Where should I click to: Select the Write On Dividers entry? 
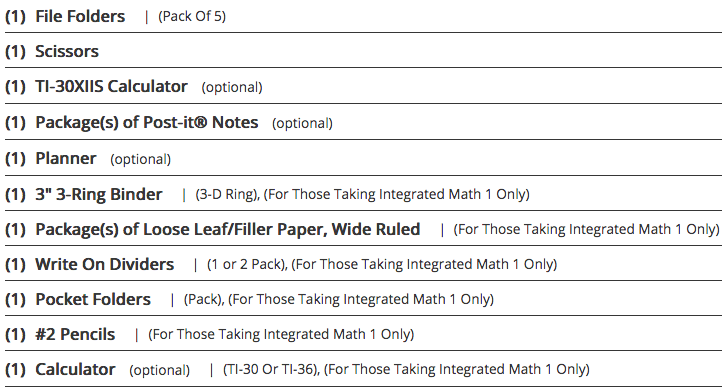[x=105, y=264]
